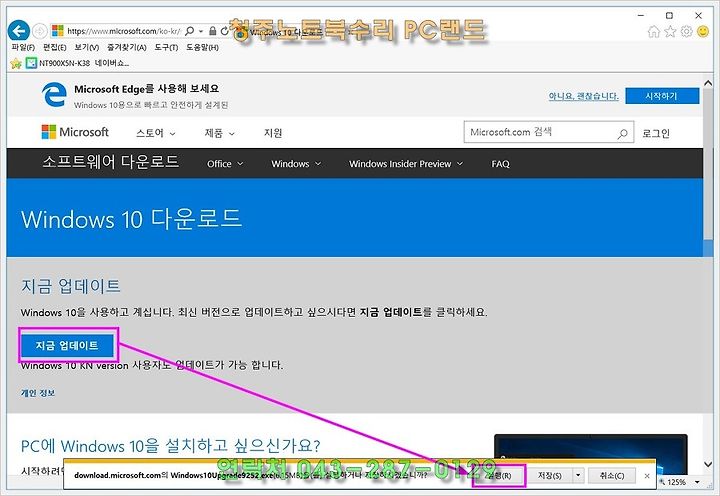Click the scrollbar up arrow
The height and width of the screenshot is (496, 720).
(x=708, y=84)
